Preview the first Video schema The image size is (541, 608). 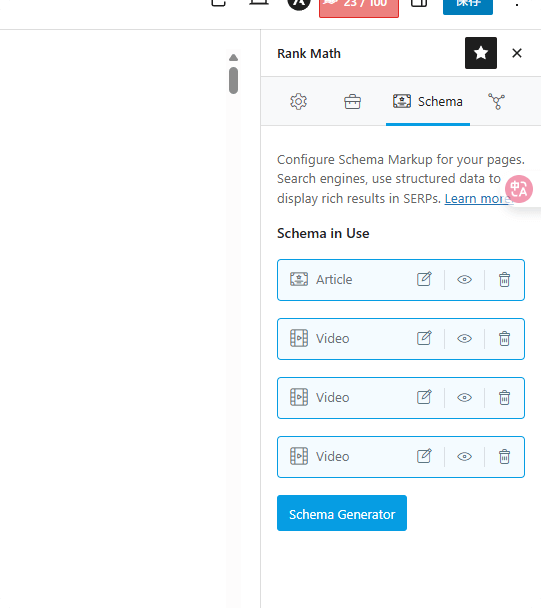click(x=464, y=339)
